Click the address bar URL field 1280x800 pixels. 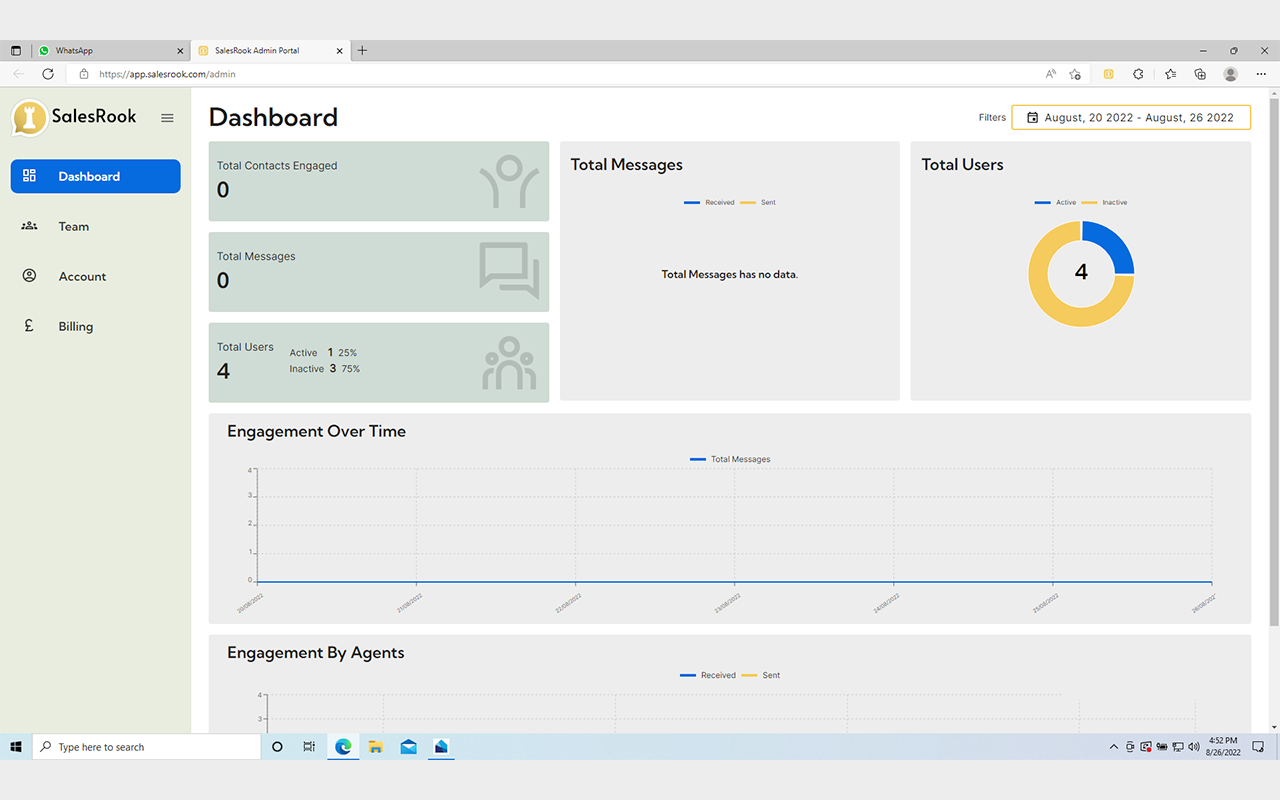point(560,74)
